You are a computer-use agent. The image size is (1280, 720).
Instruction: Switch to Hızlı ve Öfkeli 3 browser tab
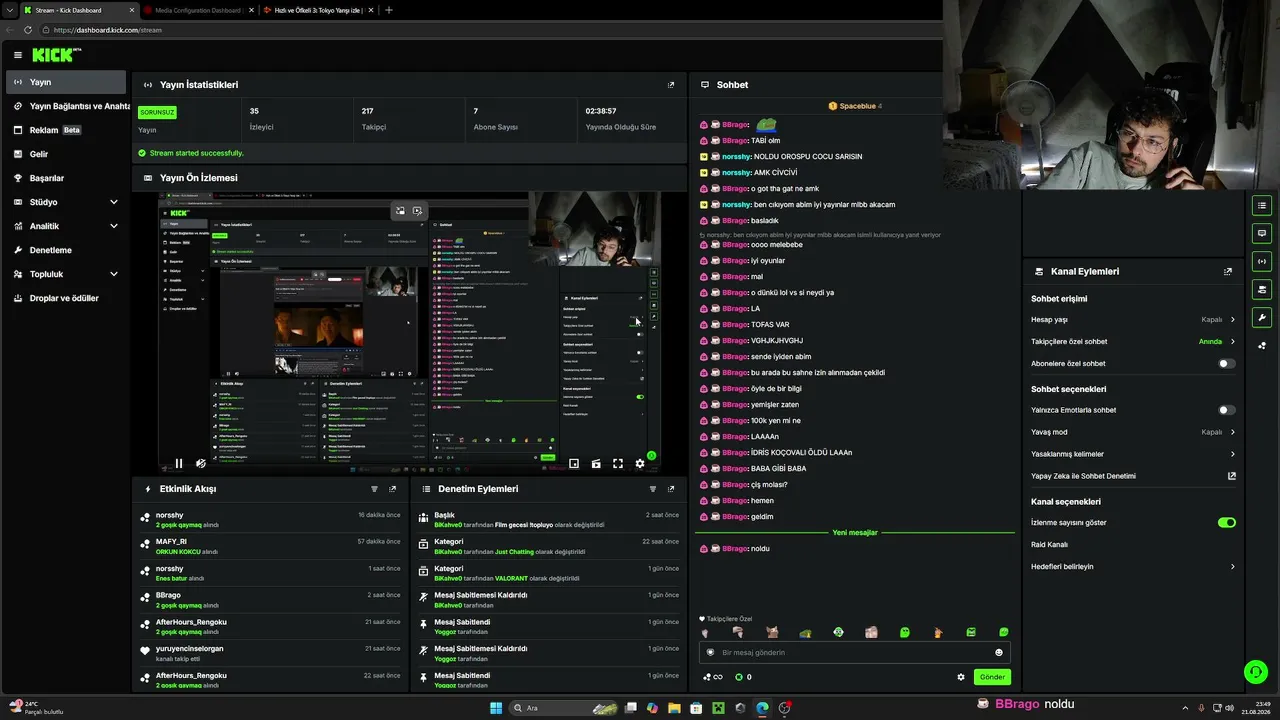coord(318,10)
